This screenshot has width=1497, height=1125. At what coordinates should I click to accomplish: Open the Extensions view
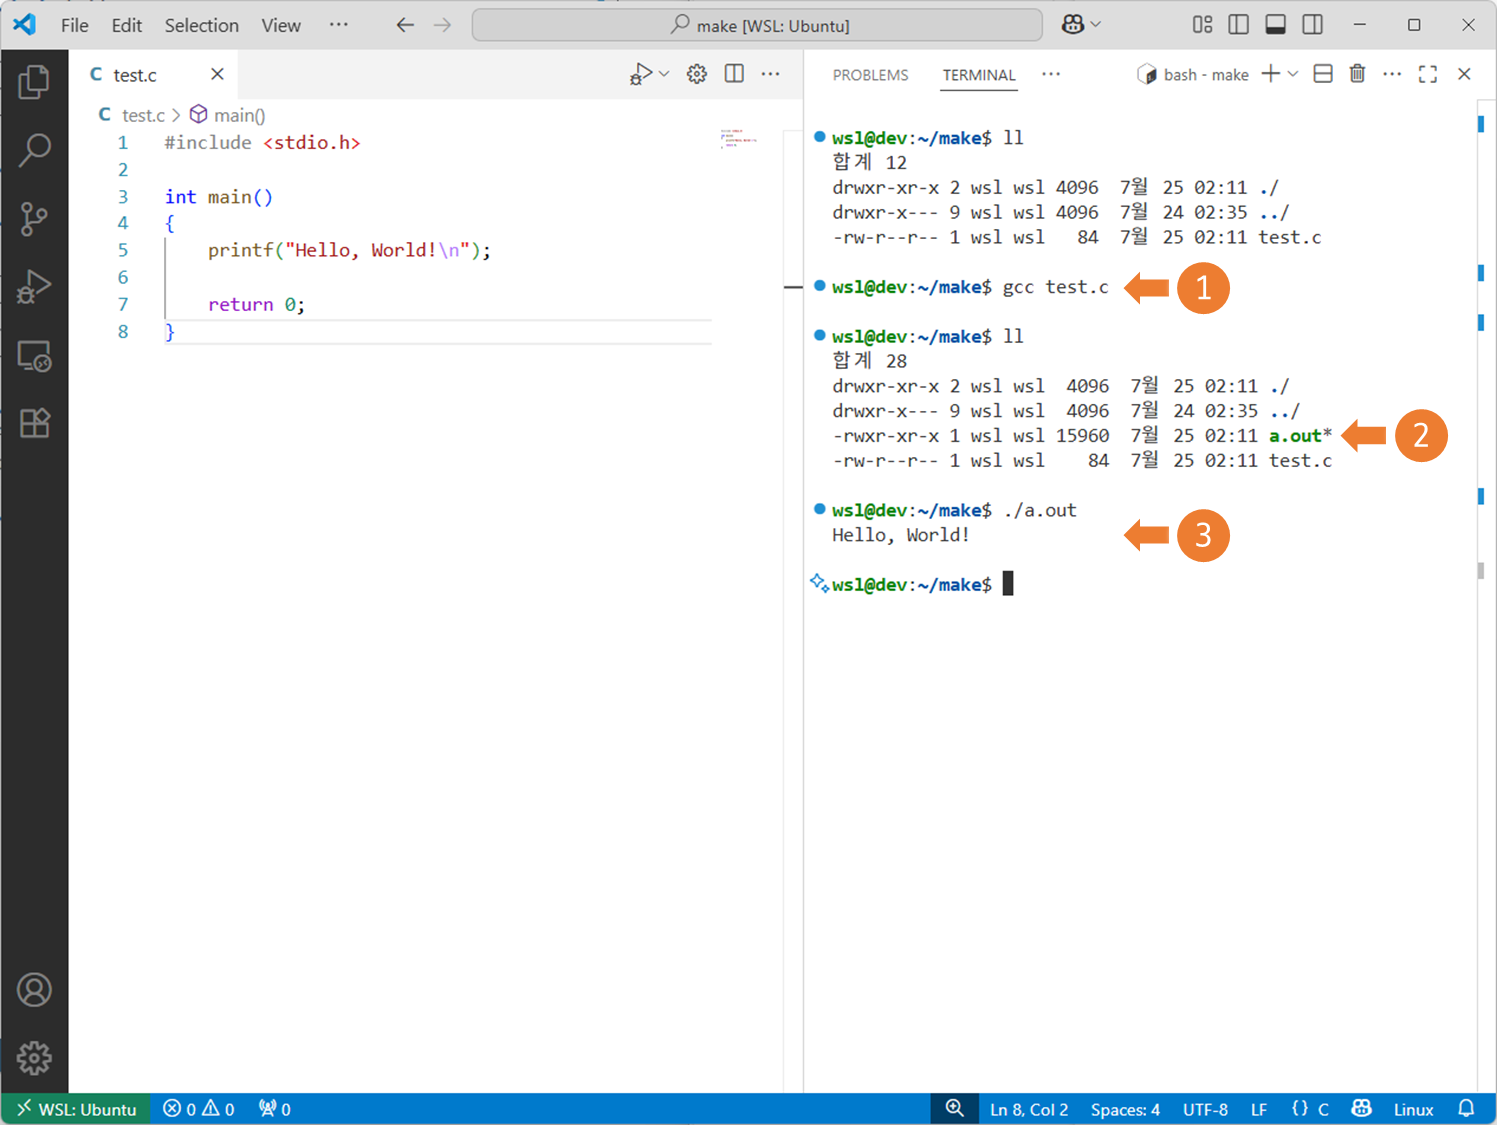(x=34, y=423)
